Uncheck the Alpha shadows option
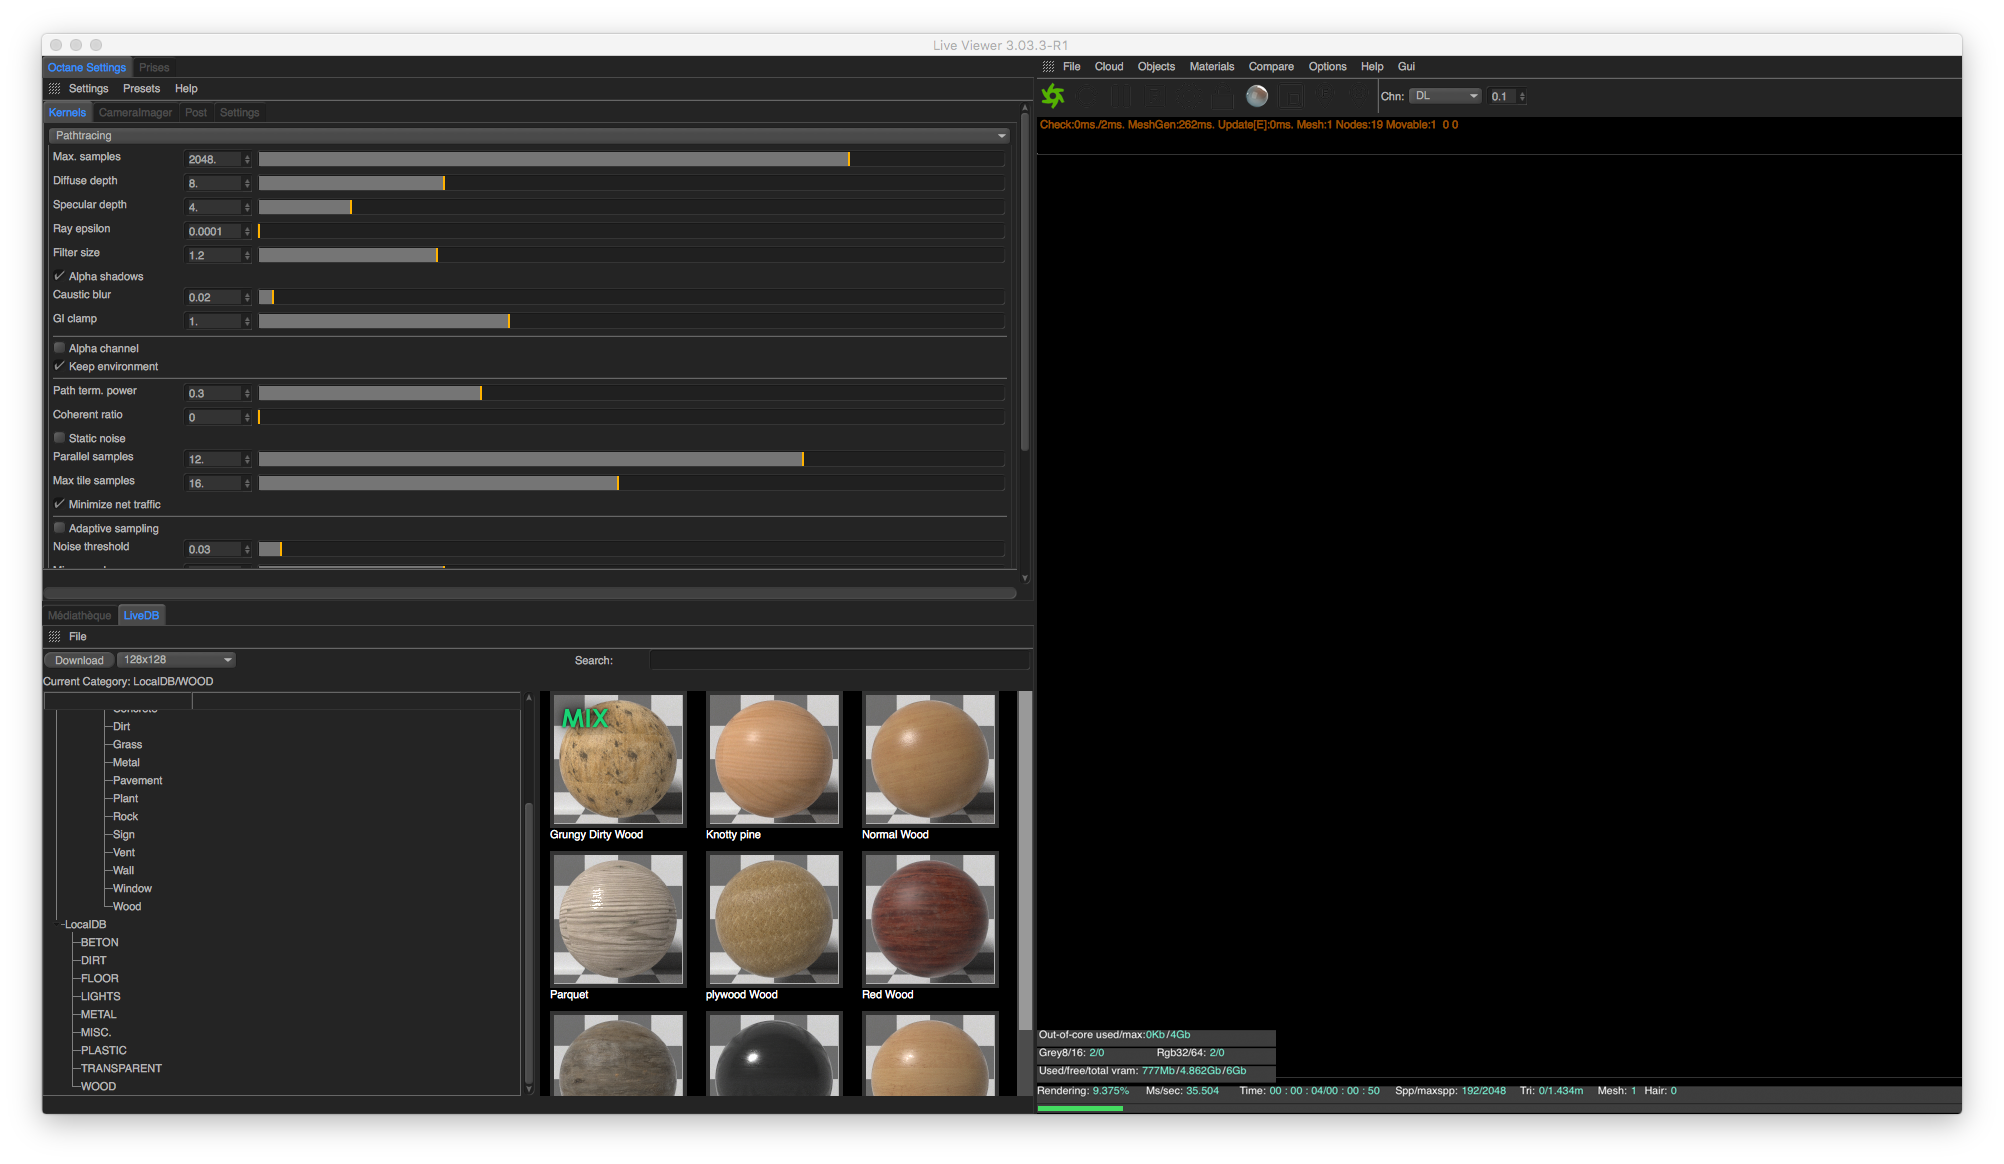This screenshot has height=1164, width=2004. [x=60, y=276]
